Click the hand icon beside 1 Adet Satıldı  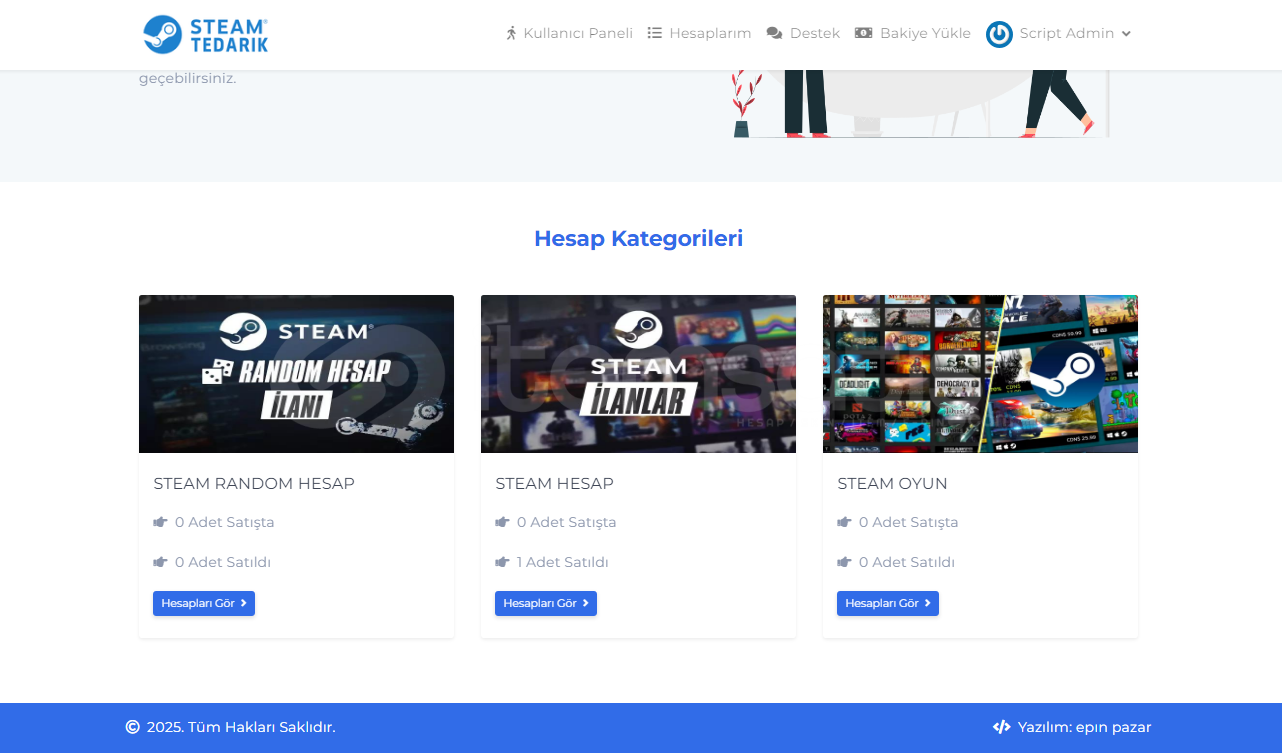pyautogui.click(x=502, y=562)
